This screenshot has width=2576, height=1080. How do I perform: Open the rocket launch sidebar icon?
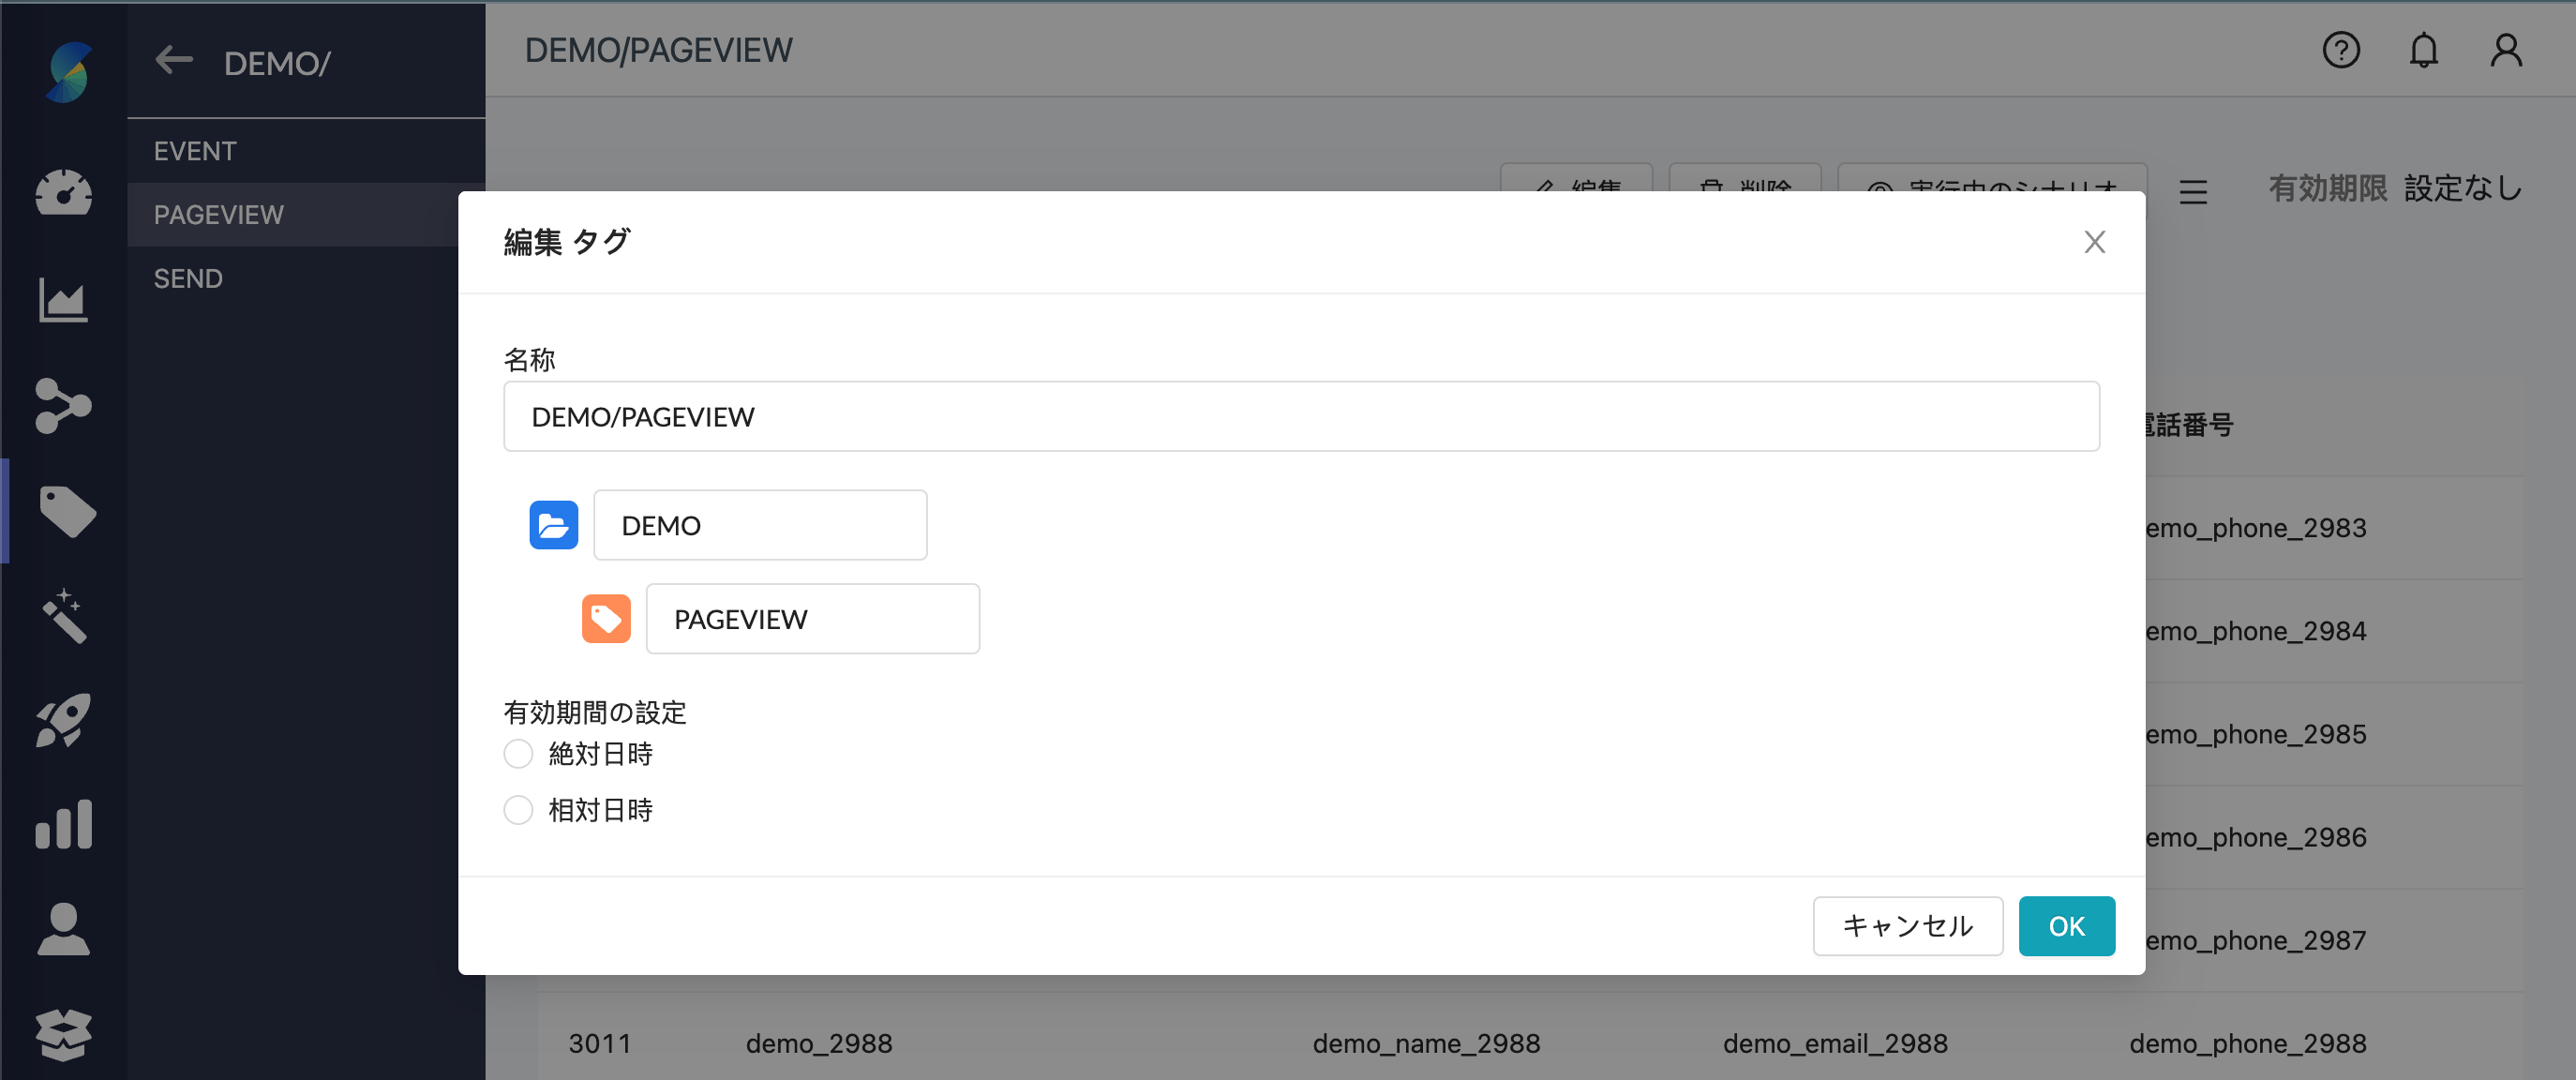[63, 720]
